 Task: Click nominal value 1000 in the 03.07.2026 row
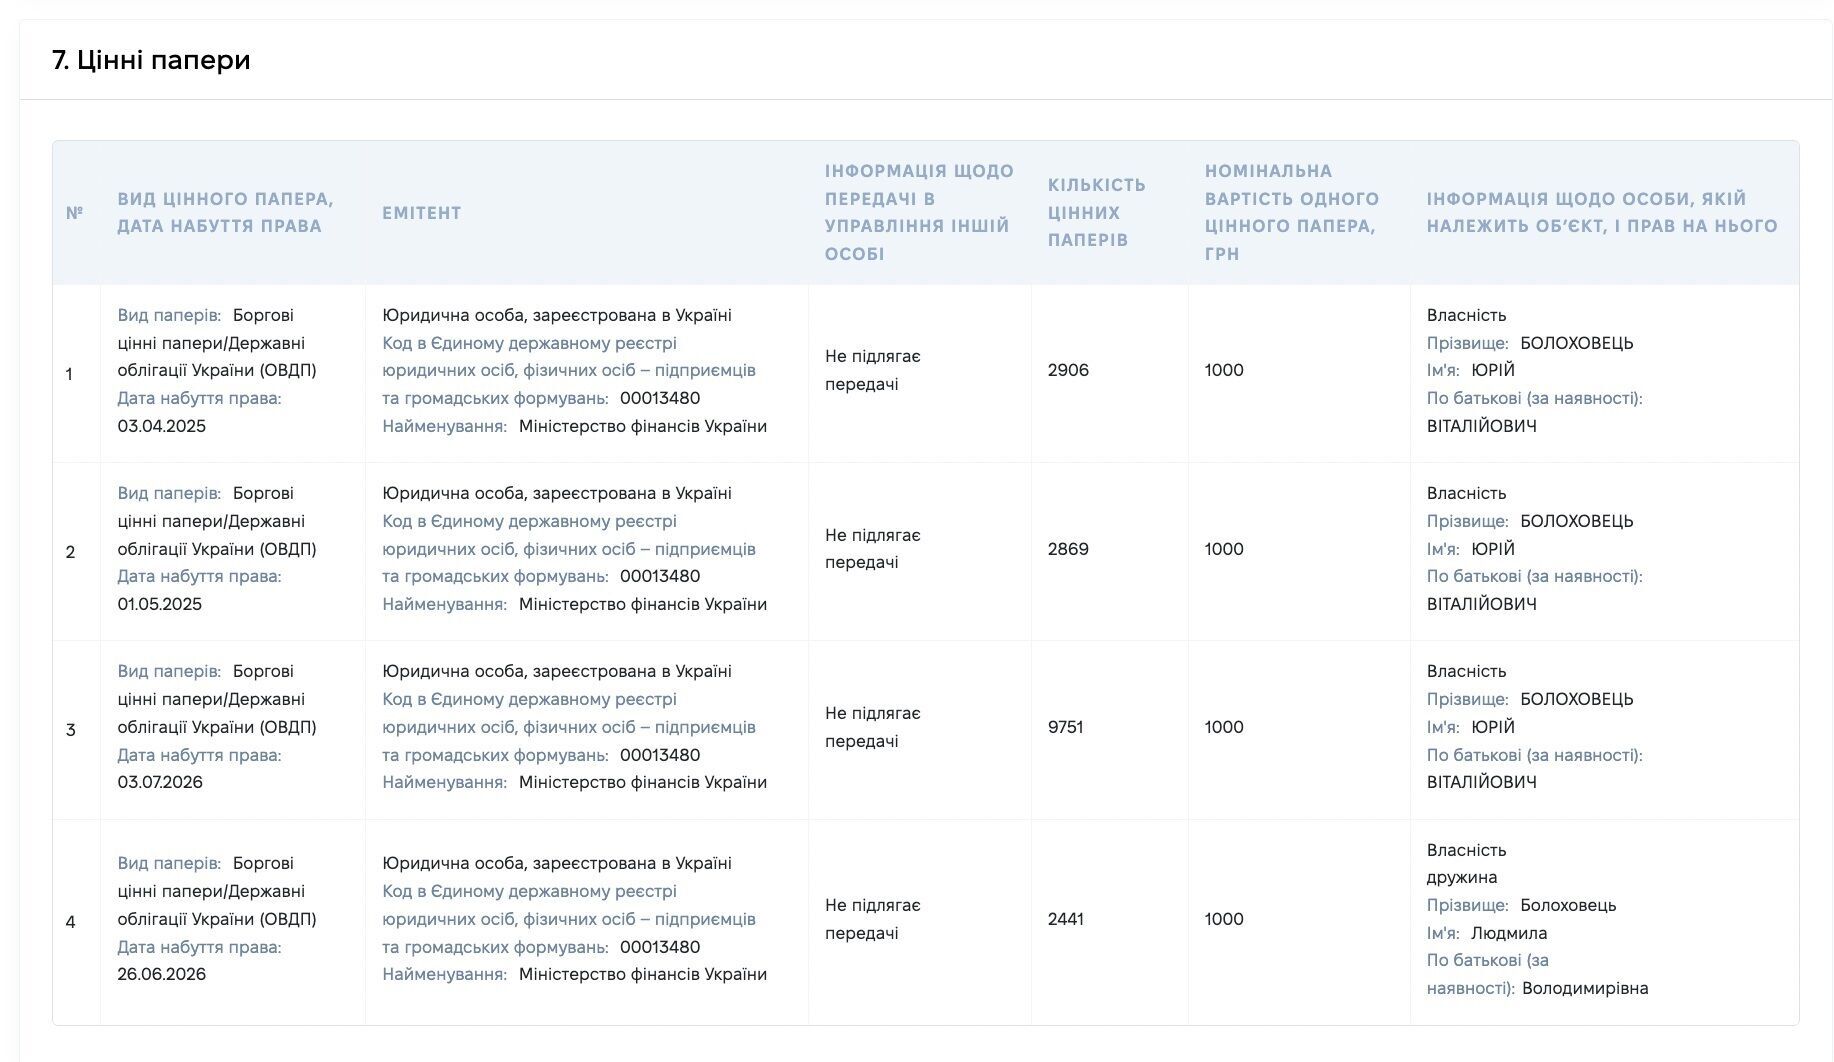1224,727
